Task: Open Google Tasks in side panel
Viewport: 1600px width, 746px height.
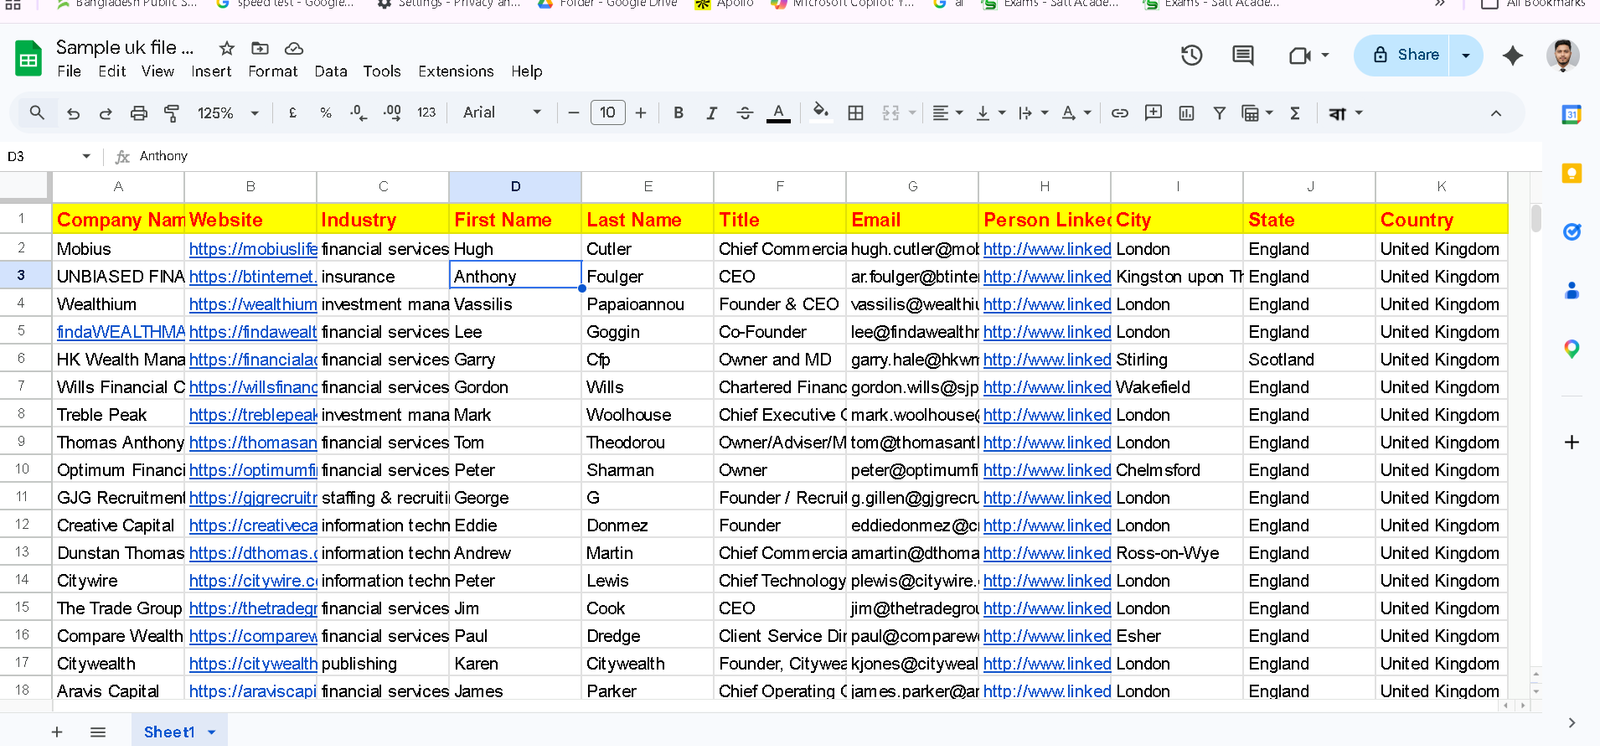Action: click(x=1571, y=232)
